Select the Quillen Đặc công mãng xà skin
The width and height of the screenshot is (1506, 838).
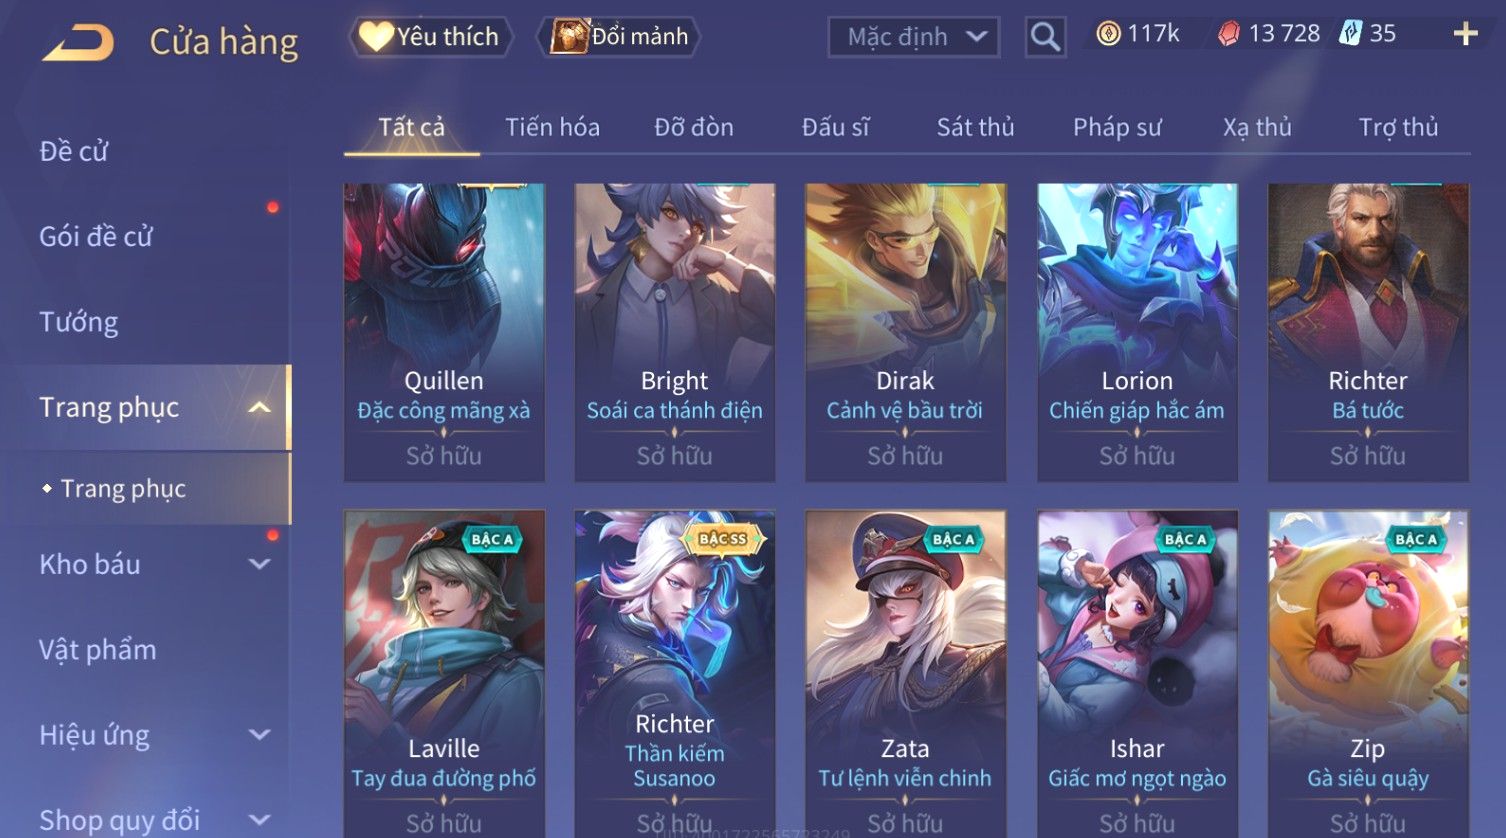[444, 331]
